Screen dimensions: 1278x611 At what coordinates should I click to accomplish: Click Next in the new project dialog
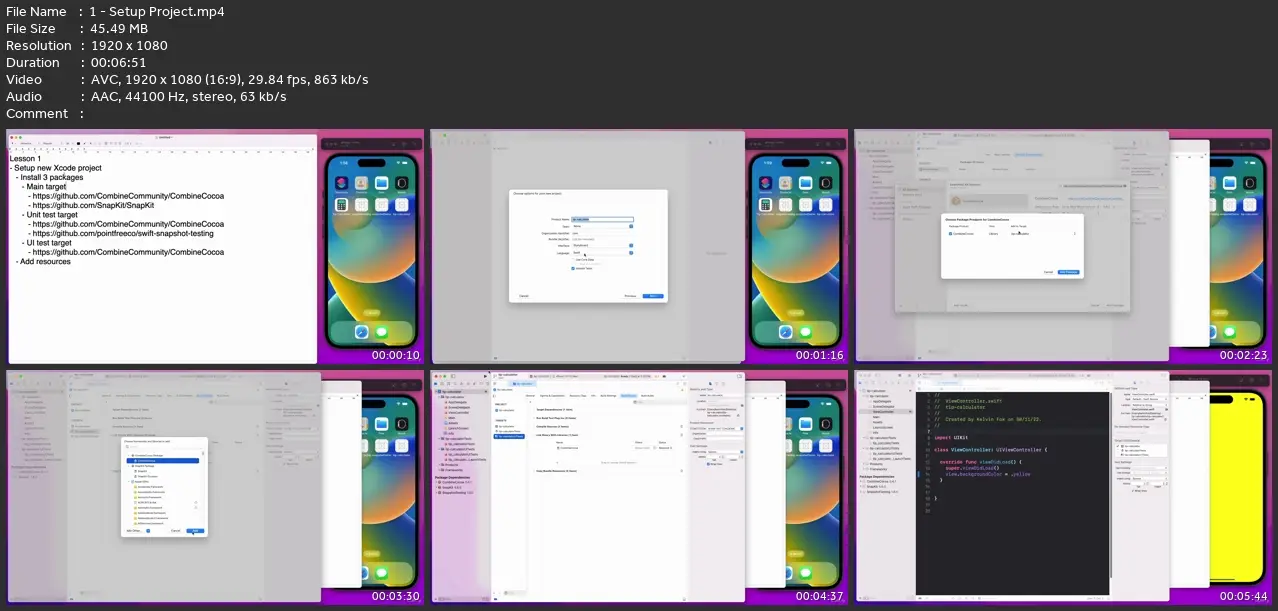pyautogui.click(x=652, y=296)
